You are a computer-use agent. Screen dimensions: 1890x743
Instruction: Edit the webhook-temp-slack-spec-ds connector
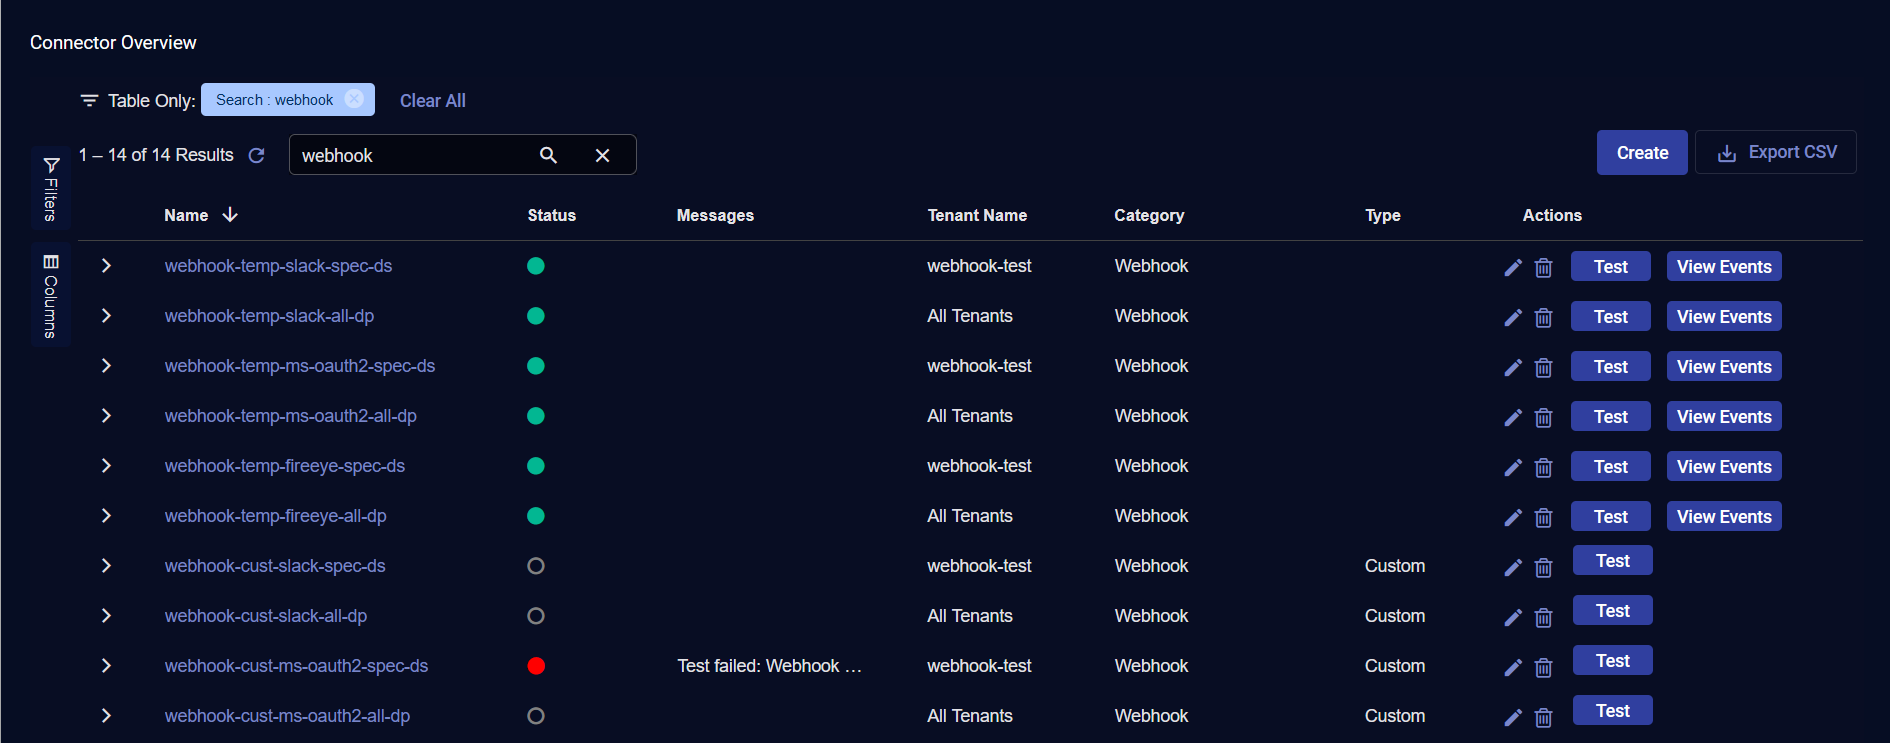pos(1513,267)
